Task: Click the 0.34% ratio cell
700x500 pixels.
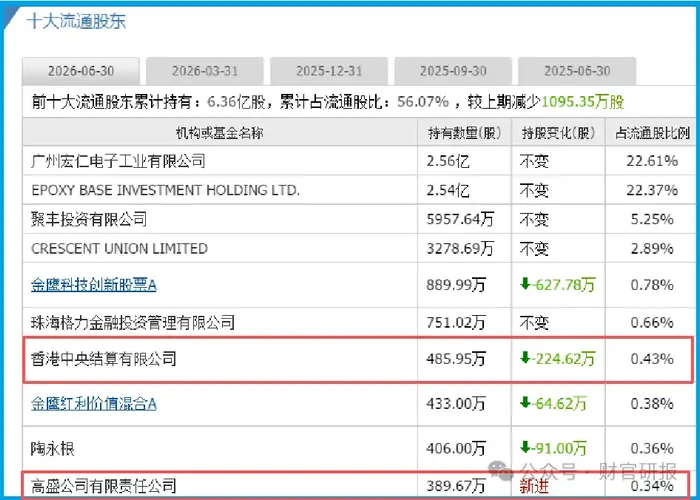Action: coord(652,485)
